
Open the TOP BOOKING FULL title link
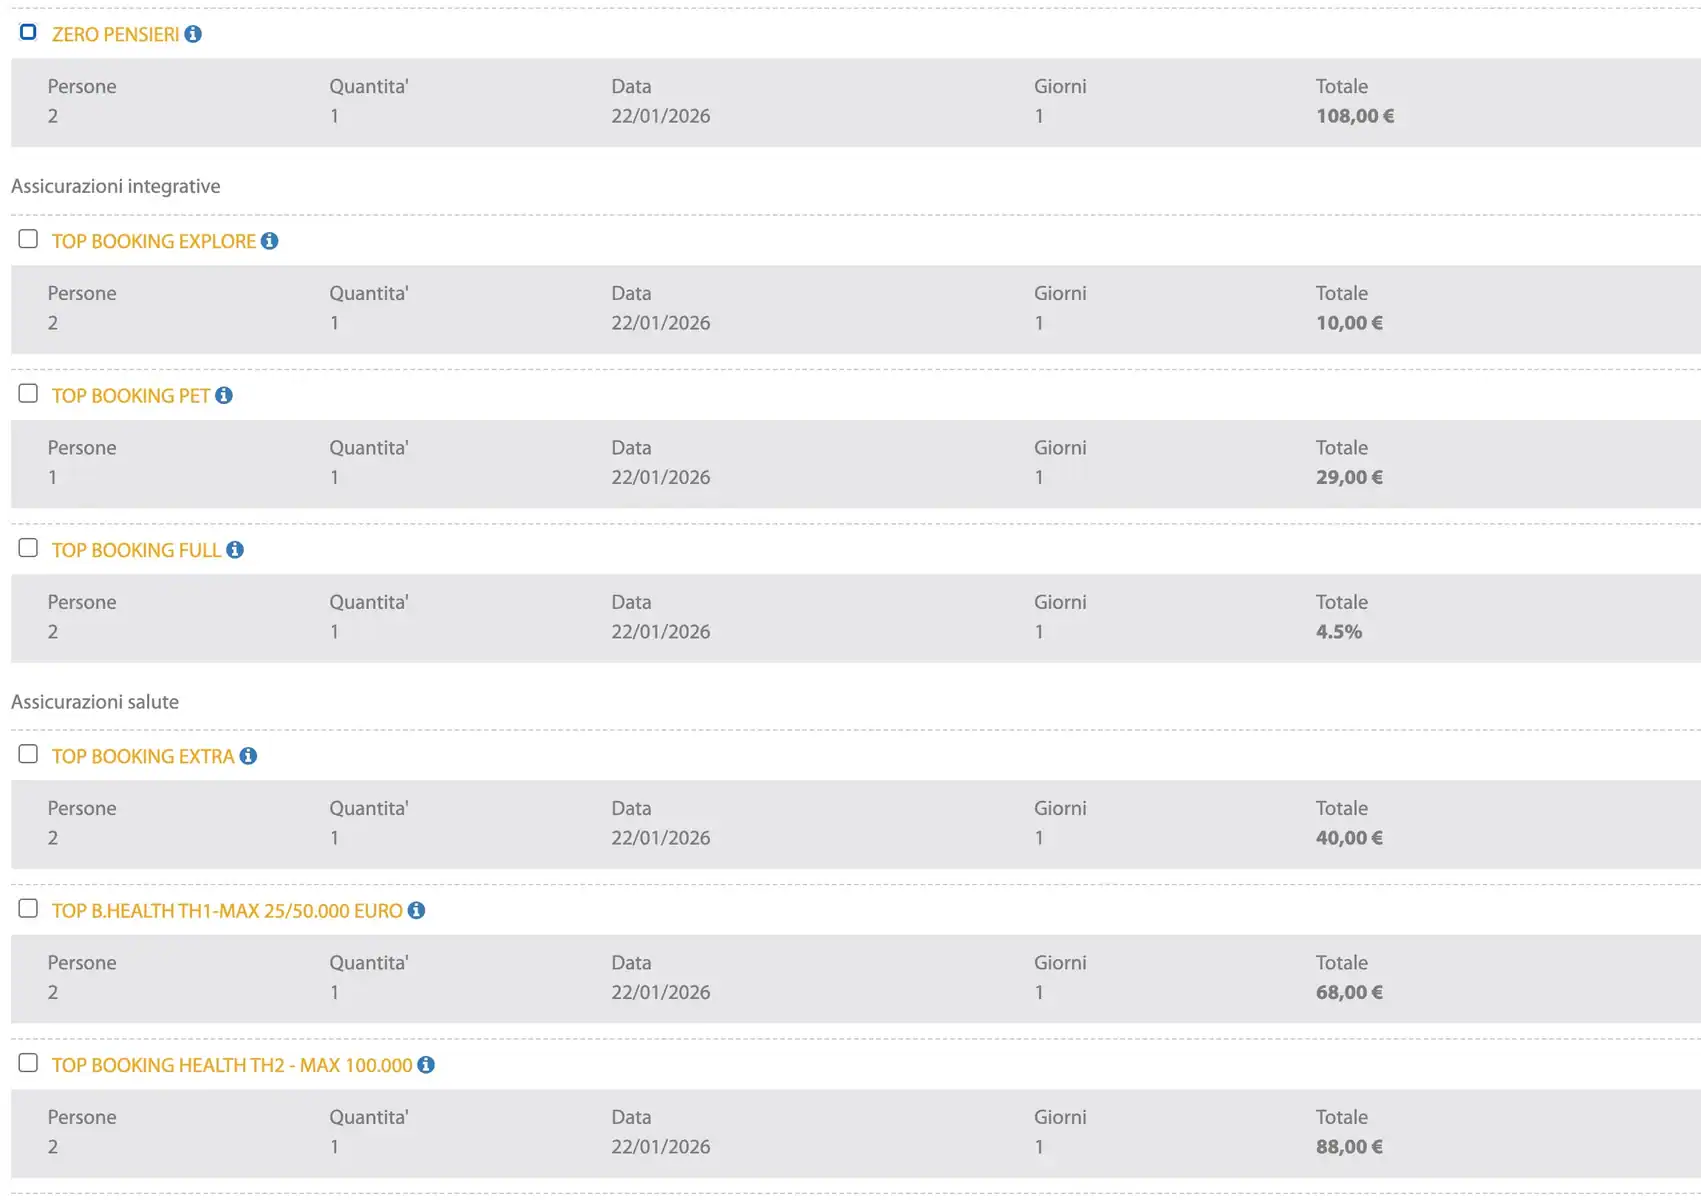click(x=136, y=551)
